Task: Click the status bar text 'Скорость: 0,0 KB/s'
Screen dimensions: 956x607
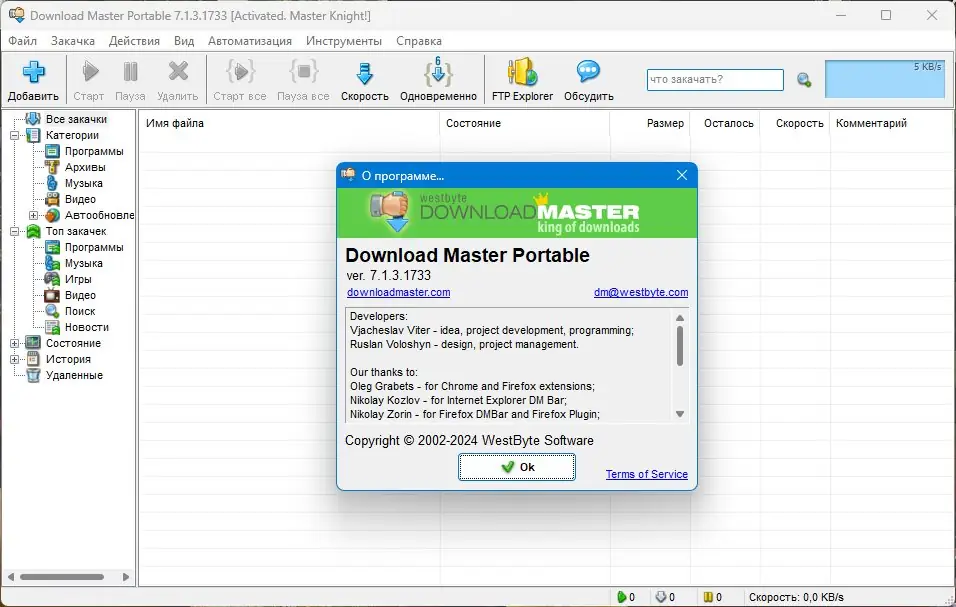Action: pos(796,597)
